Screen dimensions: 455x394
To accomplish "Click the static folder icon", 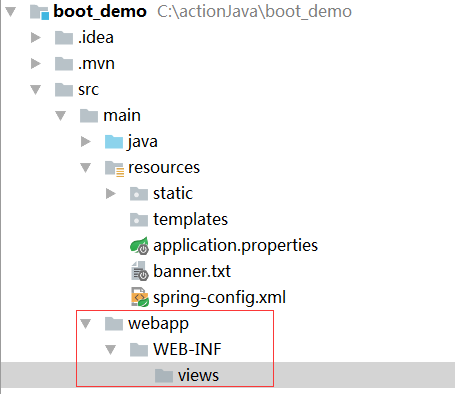I will (139, 194).
